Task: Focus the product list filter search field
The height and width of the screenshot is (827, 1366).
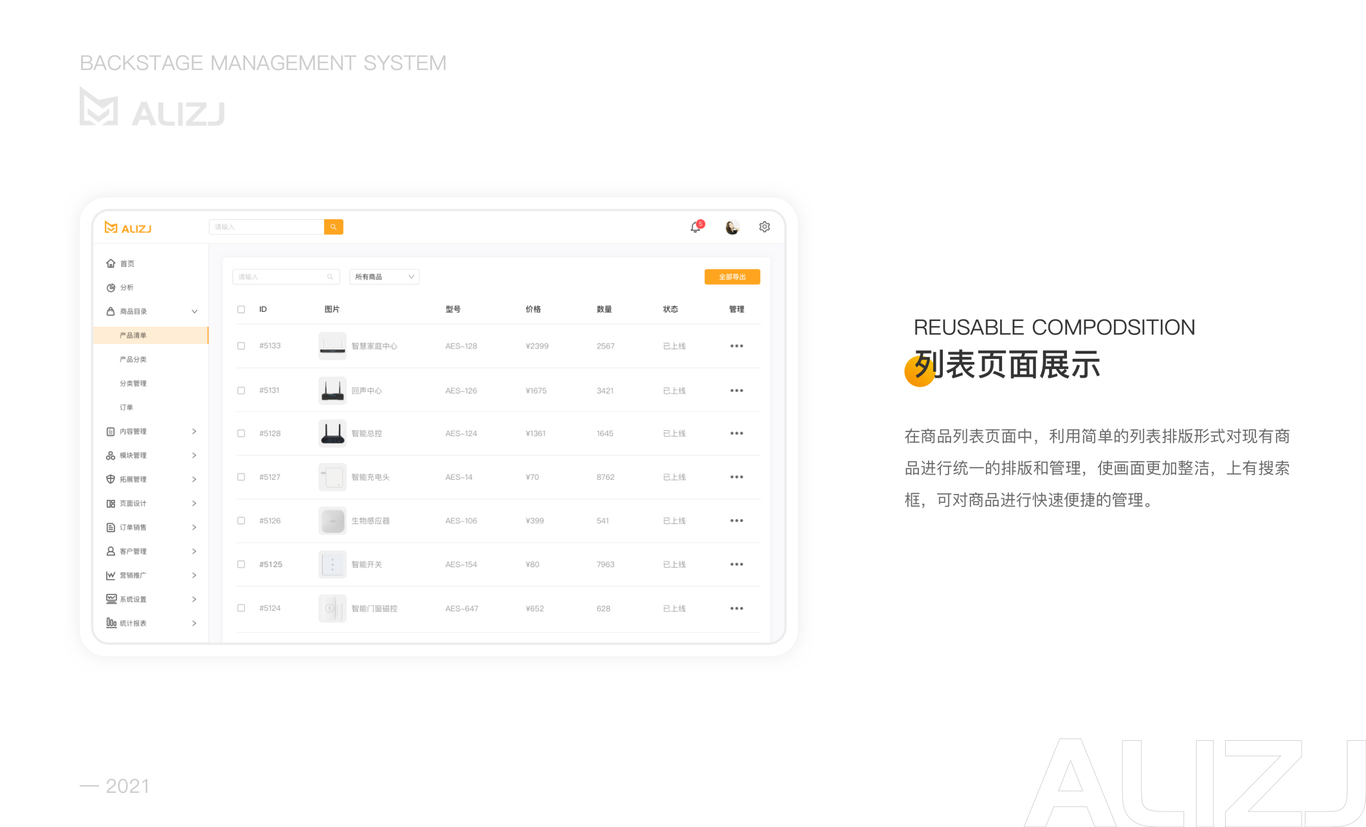Action: 286,277
